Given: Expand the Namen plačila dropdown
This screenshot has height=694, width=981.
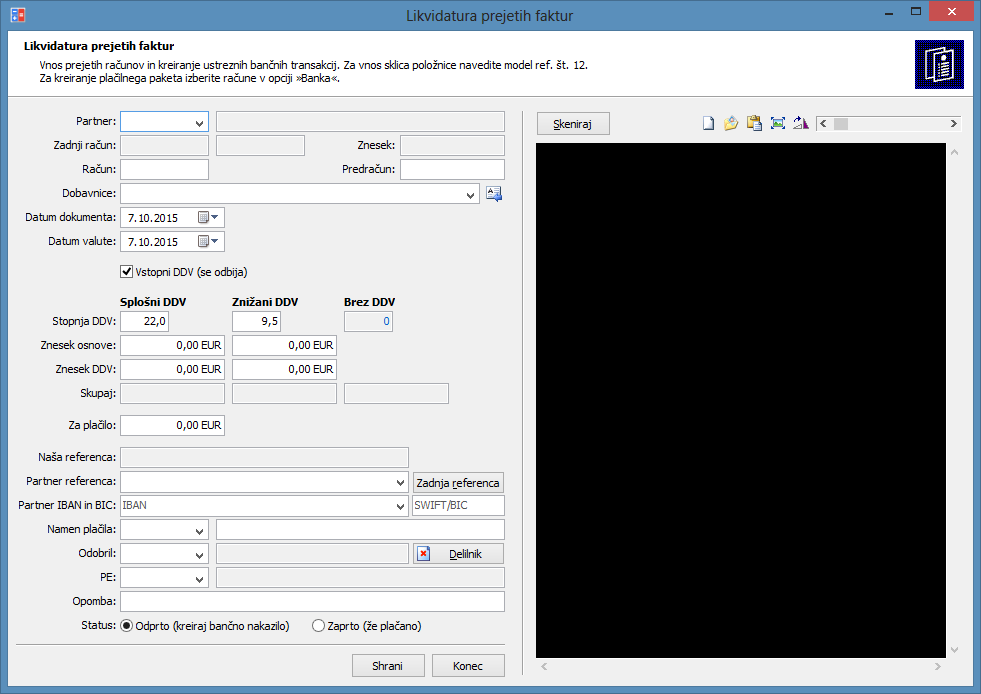Looking at the screenshot, I should 198,530.
